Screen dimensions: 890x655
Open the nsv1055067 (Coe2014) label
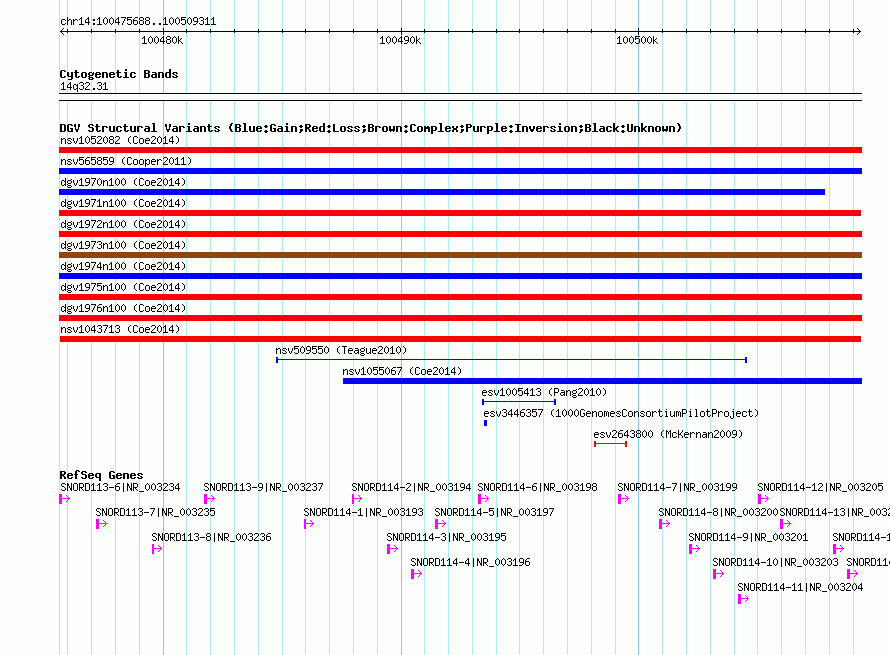402,371
